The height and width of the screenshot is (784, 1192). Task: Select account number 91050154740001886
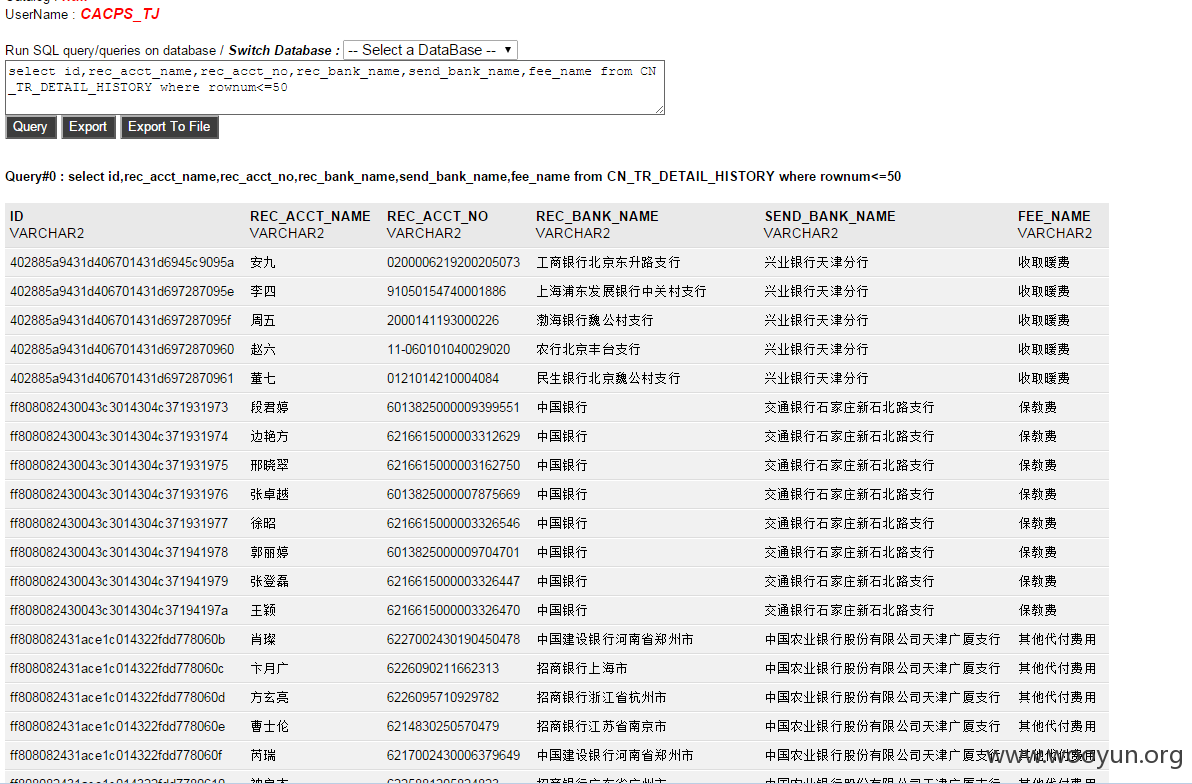coord(446,291)
